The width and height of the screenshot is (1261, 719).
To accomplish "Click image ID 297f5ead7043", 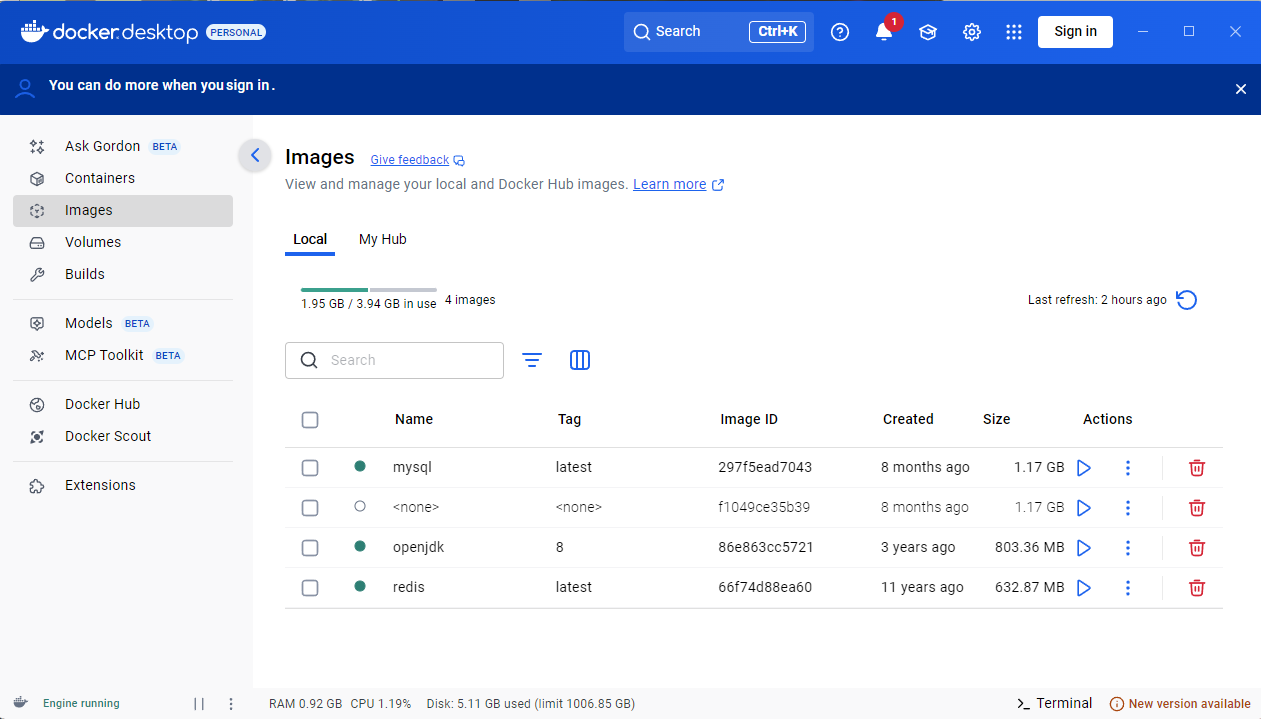I will 765,467.
